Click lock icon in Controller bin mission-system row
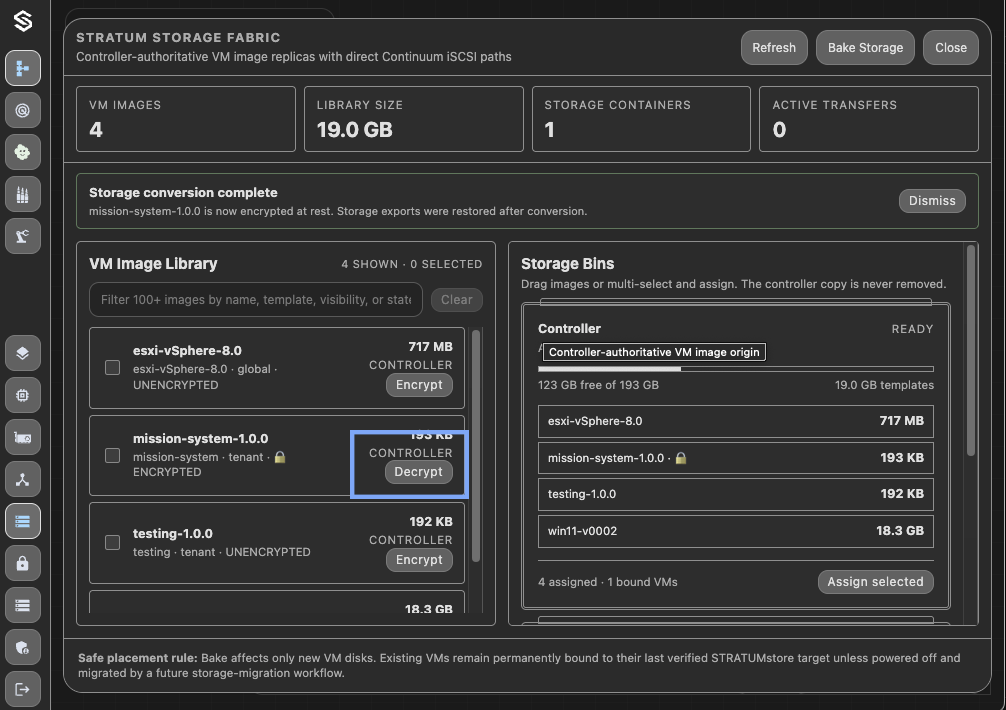The width and height of the screenshot is (1006, 710). click(681, 458)
